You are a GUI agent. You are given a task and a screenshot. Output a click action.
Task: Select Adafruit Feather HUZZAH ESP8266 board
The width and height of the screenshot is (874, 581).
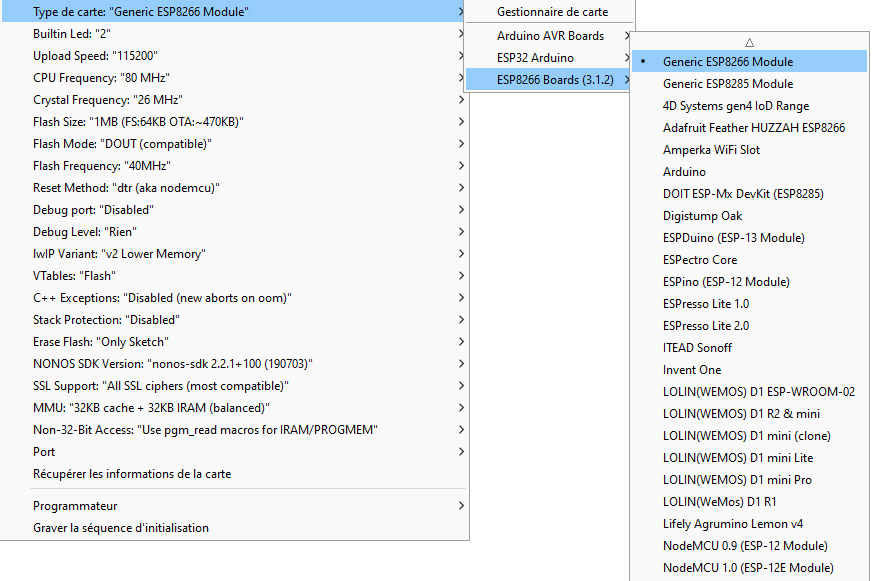click(x=749, y=128)
